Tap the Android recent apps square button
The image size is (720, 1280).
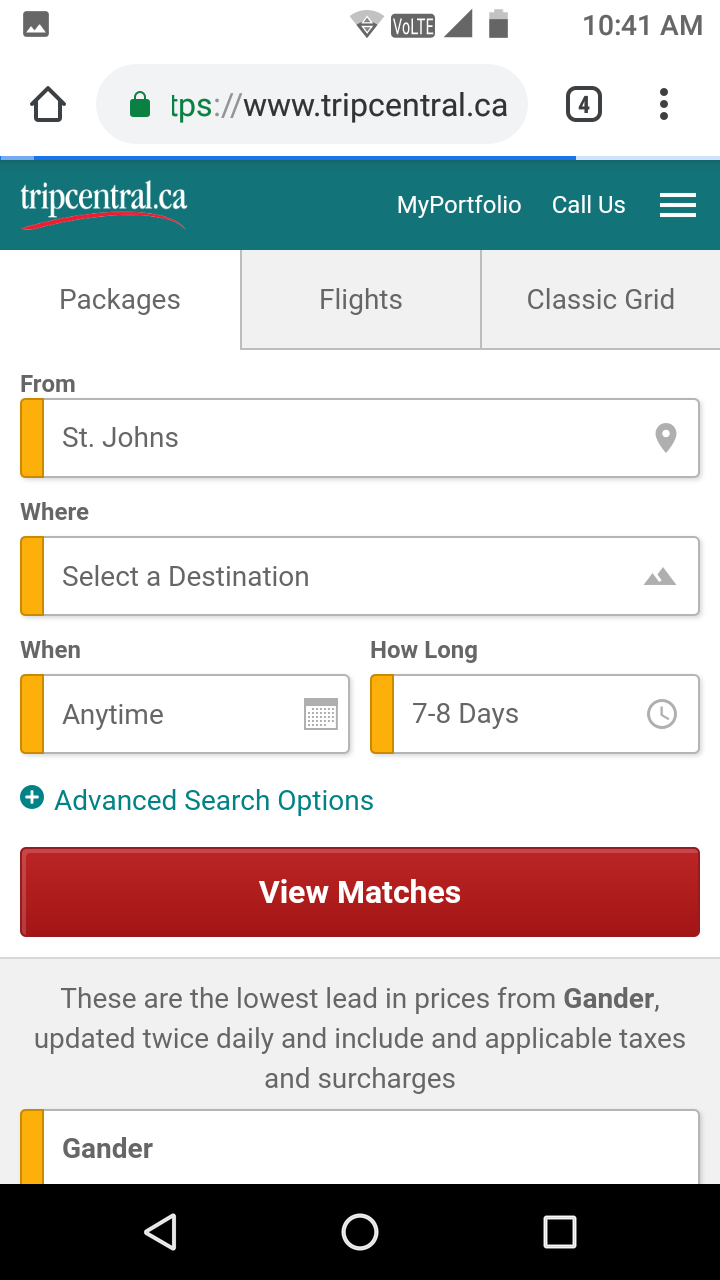pyautogui.click(x=560, y=1232)
